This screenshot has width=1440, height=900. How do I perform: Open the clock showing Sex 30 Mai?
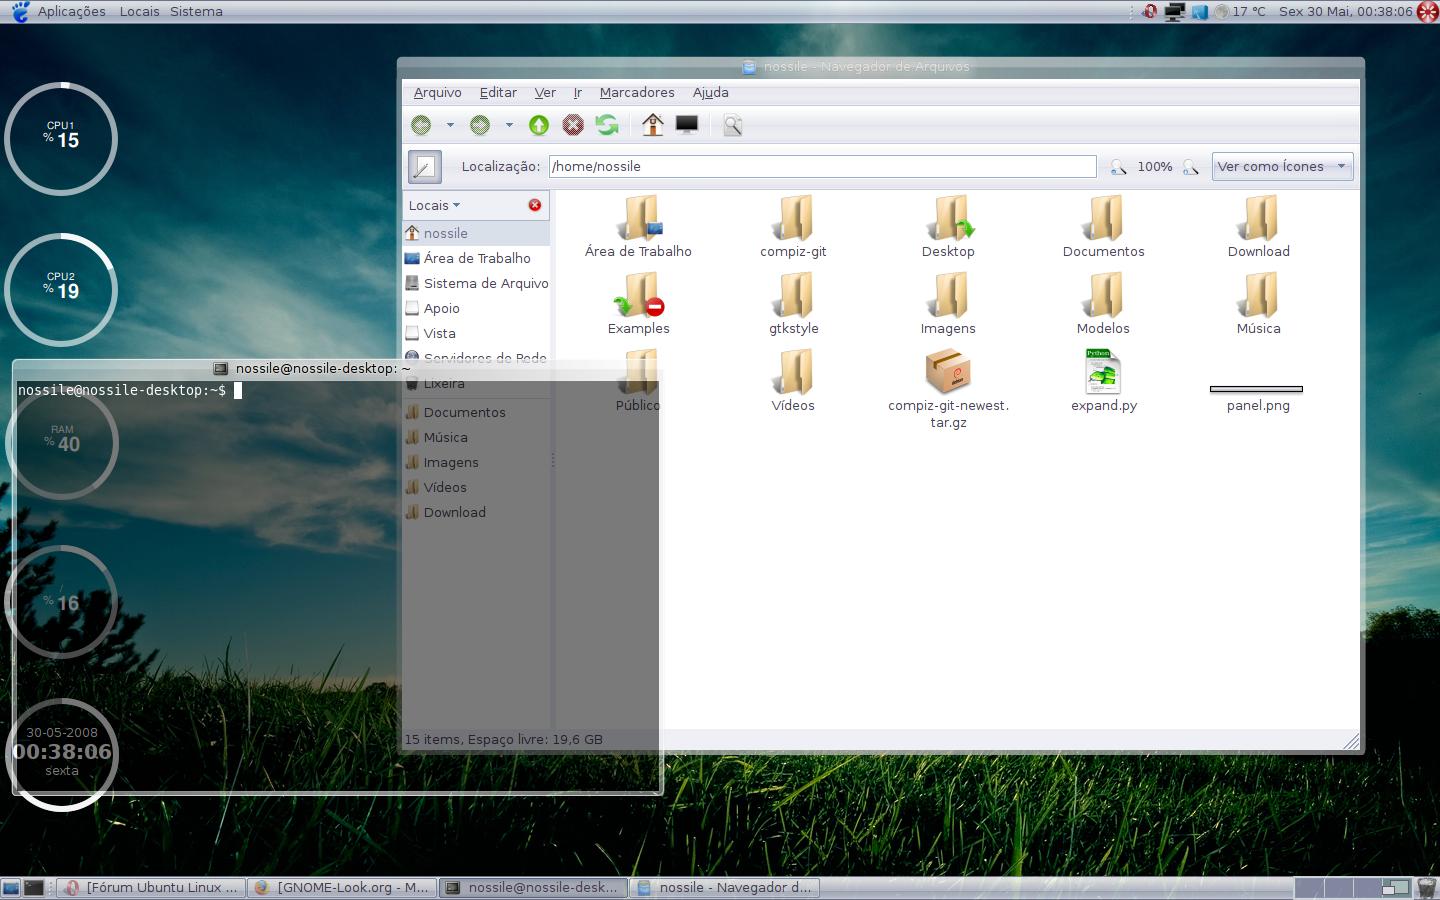(x=1346, y=12)
